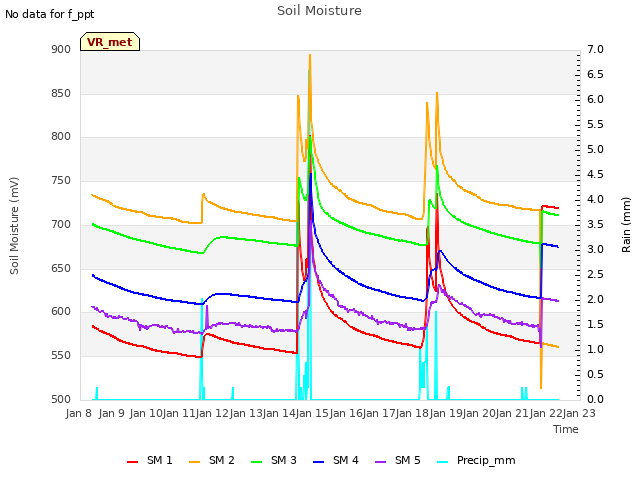Click the Rain (mm) axis label
Viewport: 640px width, 480px height.
626,225
